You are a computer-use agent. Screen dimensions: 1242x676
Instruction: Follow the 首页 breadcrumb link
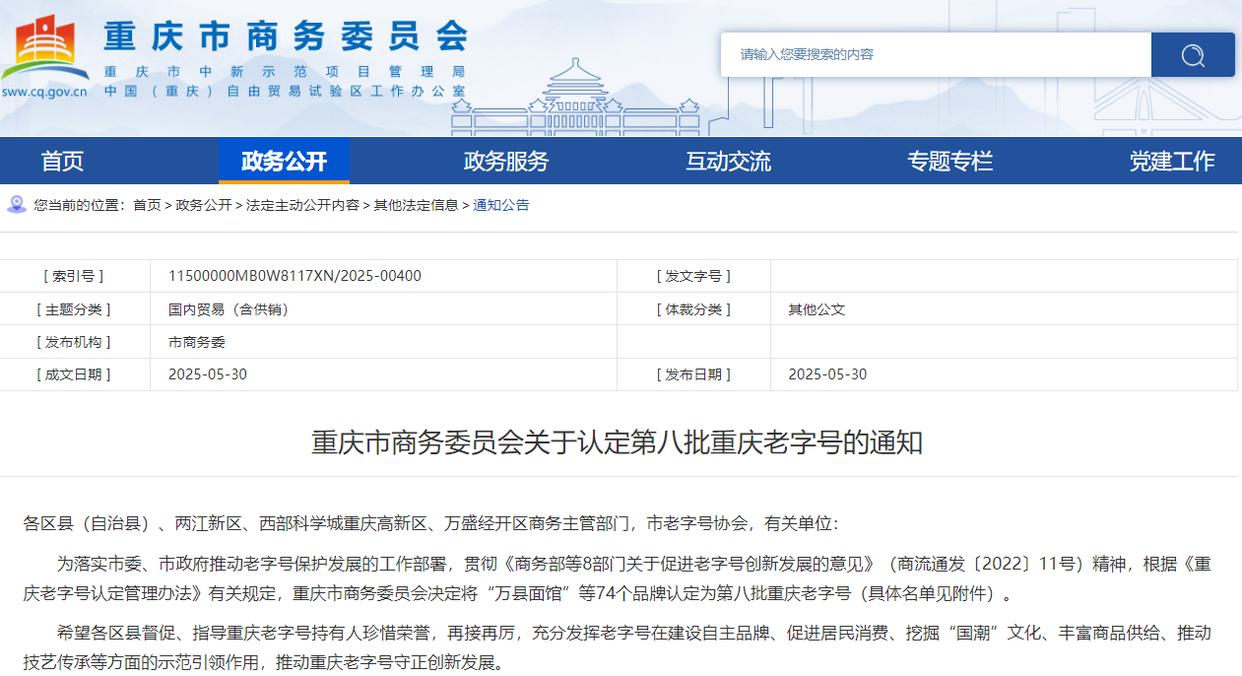(x=147, y=205)
